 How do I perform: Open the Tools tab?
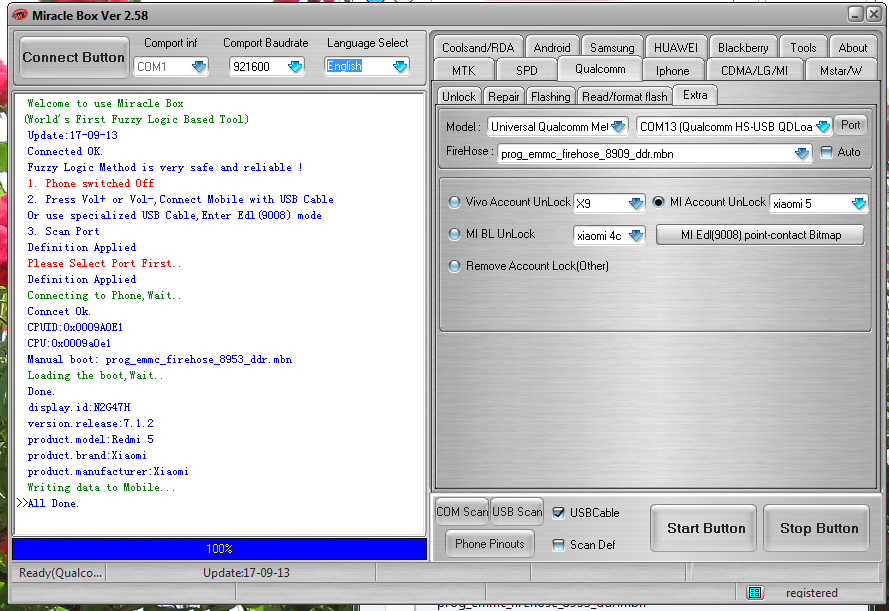coord(803,48)
